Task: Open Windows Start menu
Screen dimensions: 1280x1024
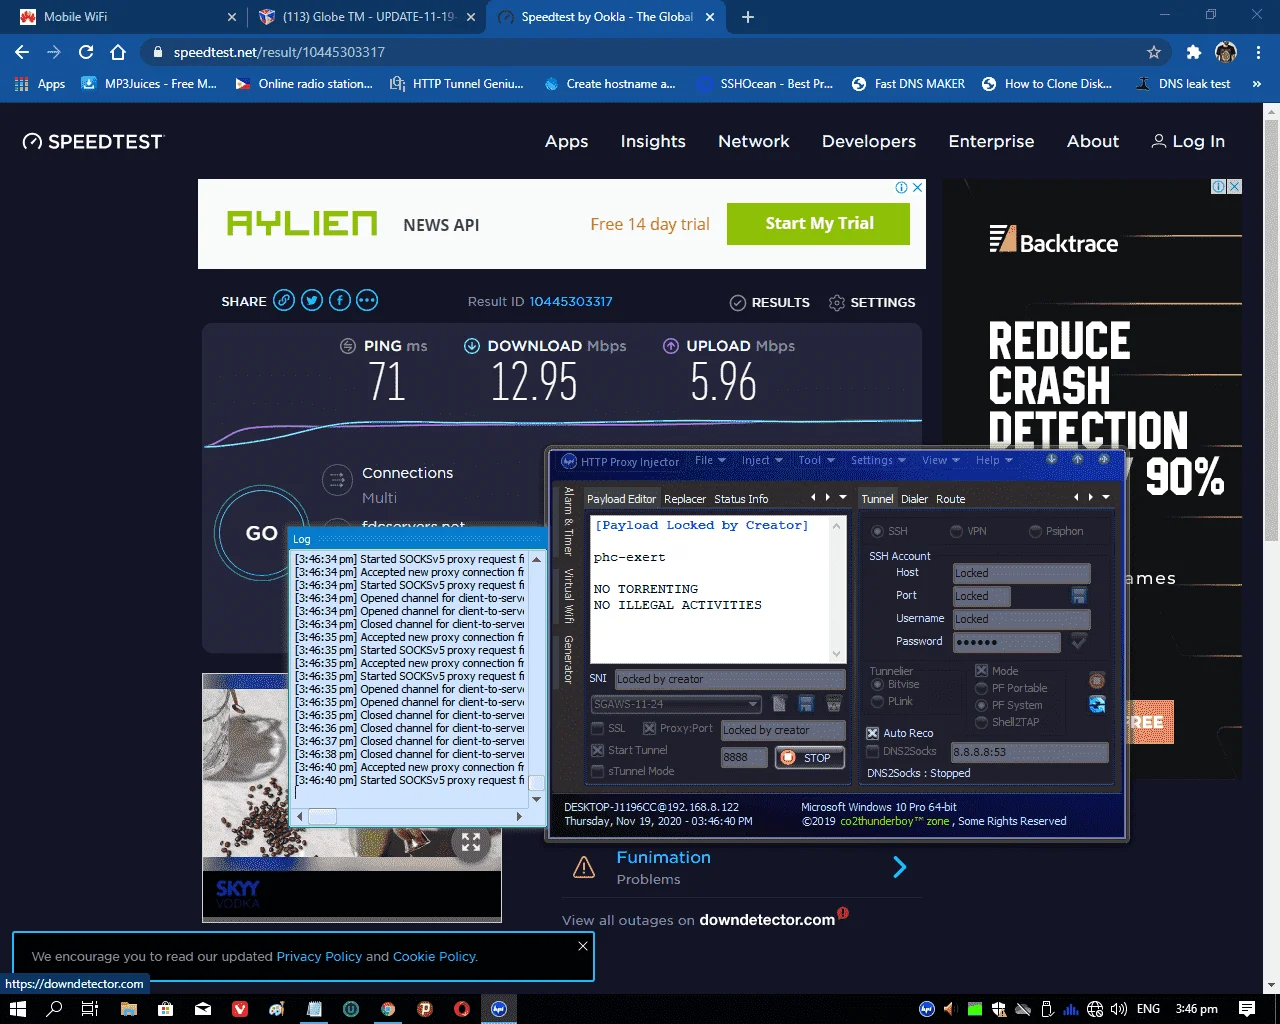Action: click(17, 1009)
